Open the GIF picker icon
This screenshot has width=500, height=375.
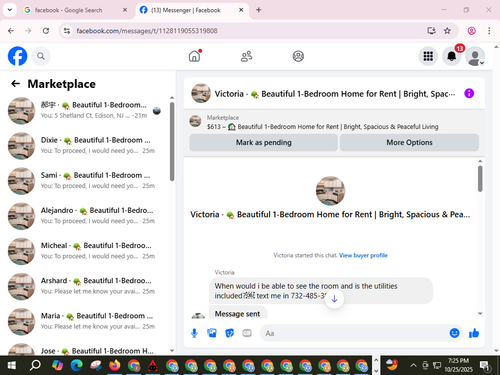tap(247, 333)
